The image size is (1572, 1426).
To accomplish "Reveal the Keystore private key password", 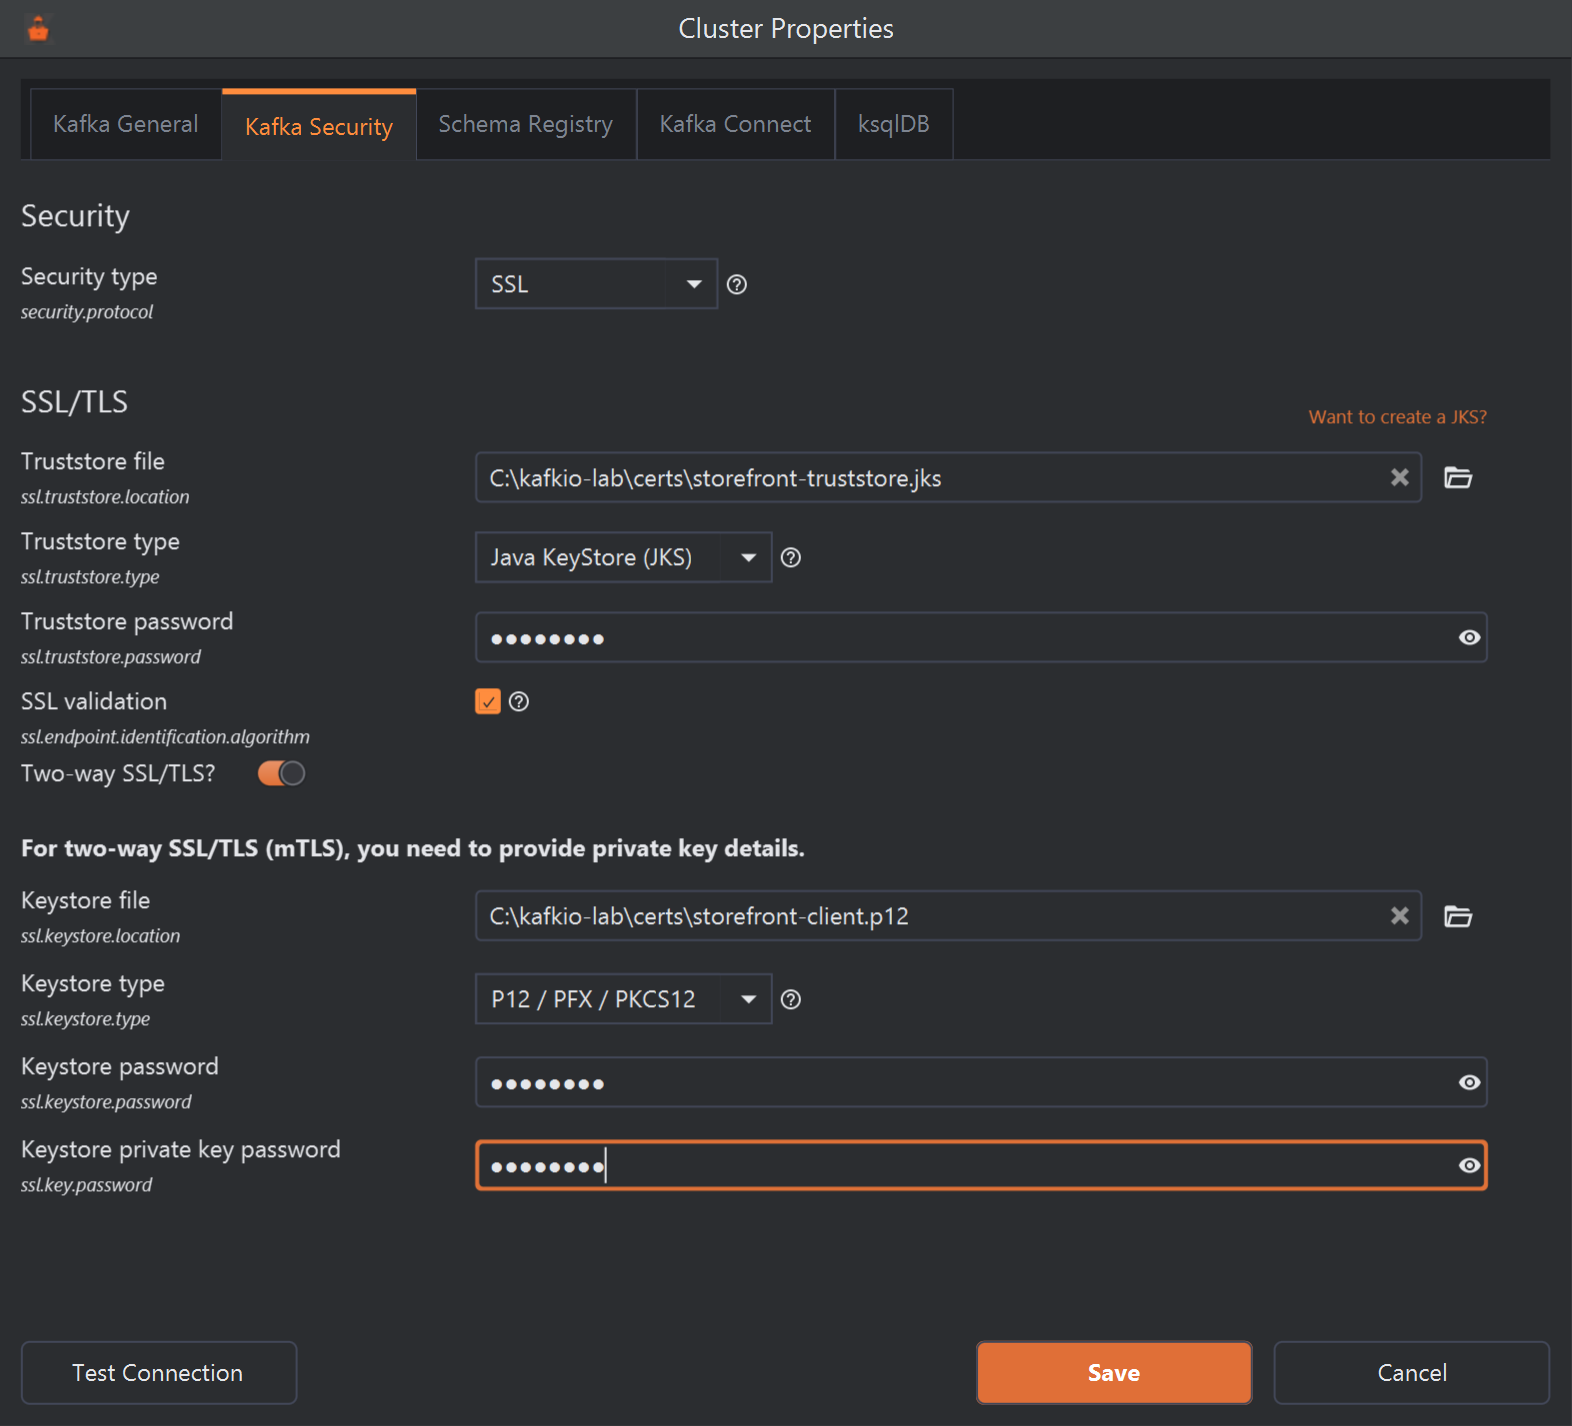I will (x=1469, y=1166).
